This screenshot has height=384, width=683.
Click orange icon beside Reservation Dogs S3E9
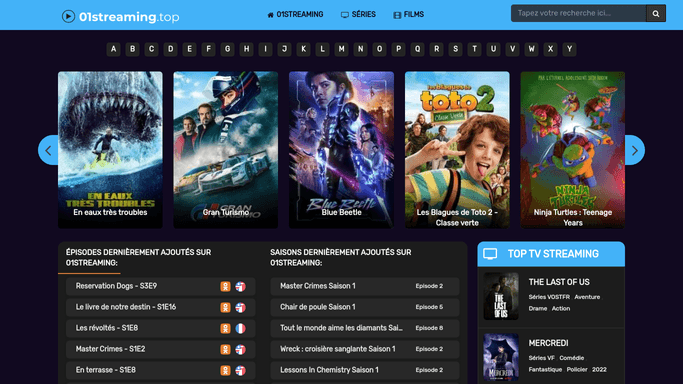pos(225,286)
